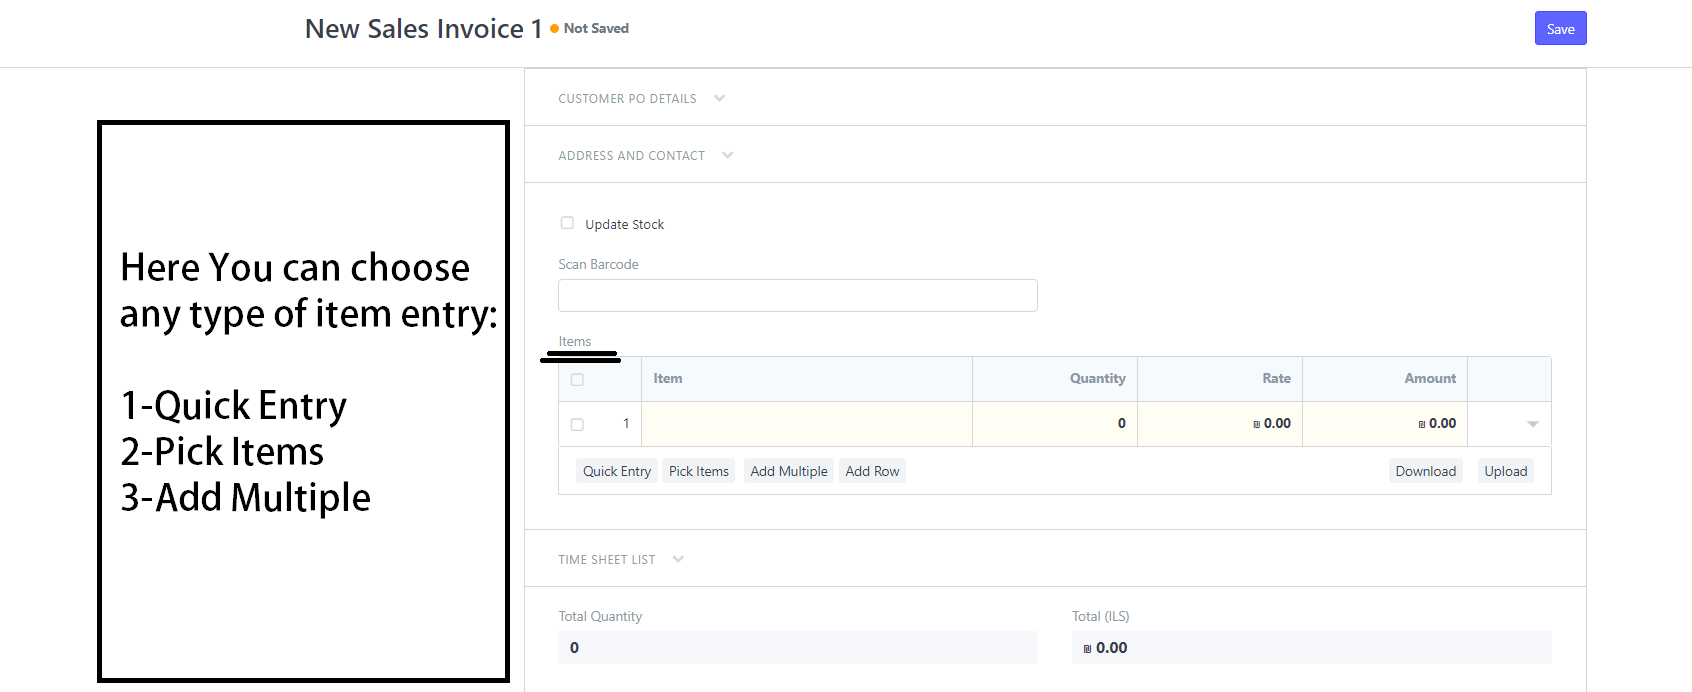Click the Pick Items button
This screenshot has height=692, width=1692.
click(698, 471)
